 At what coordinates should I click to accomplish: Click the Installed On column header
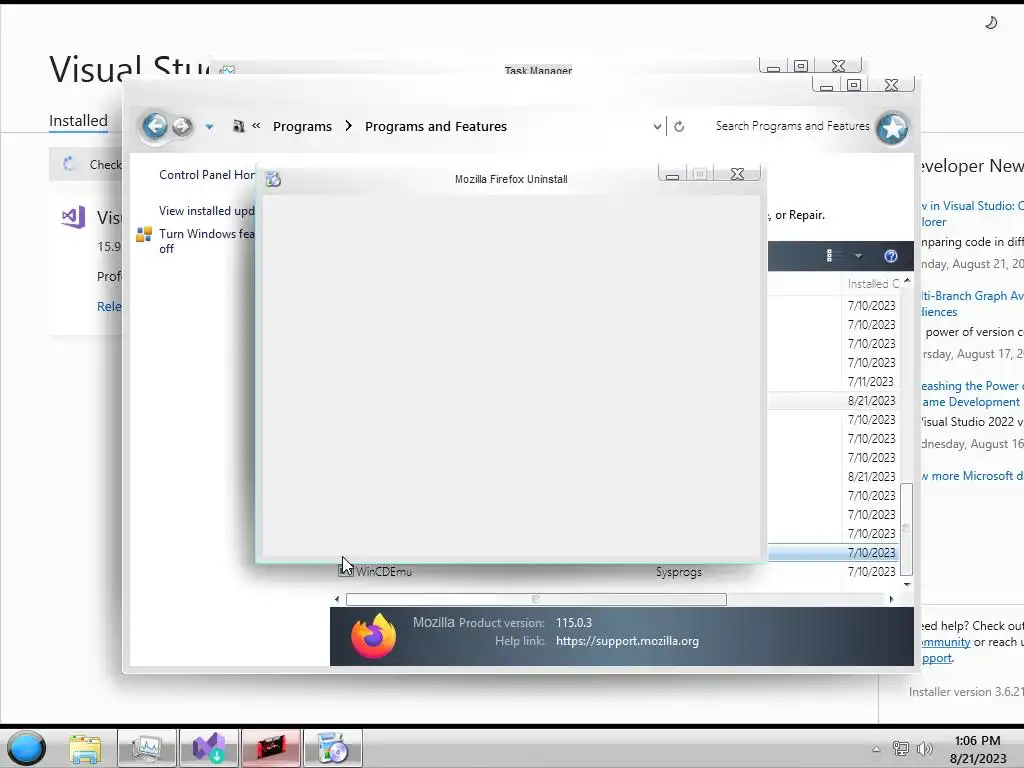872,284
